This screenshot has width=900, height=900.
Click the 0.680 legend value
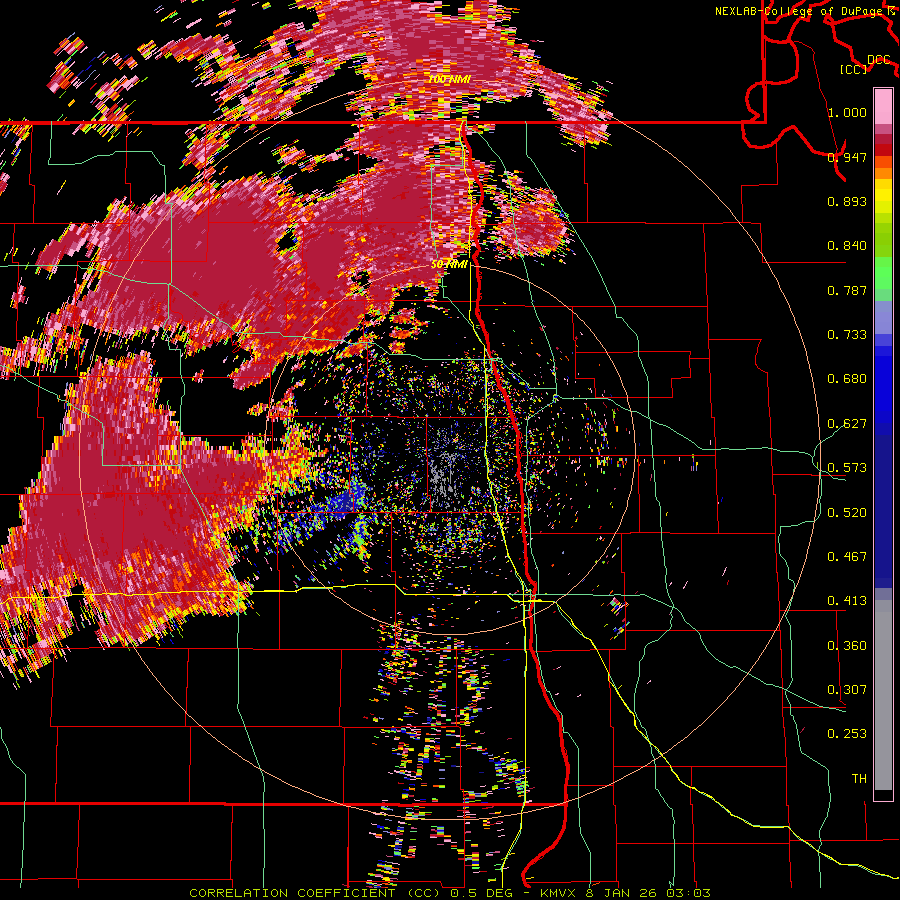(x=847, y=379)
